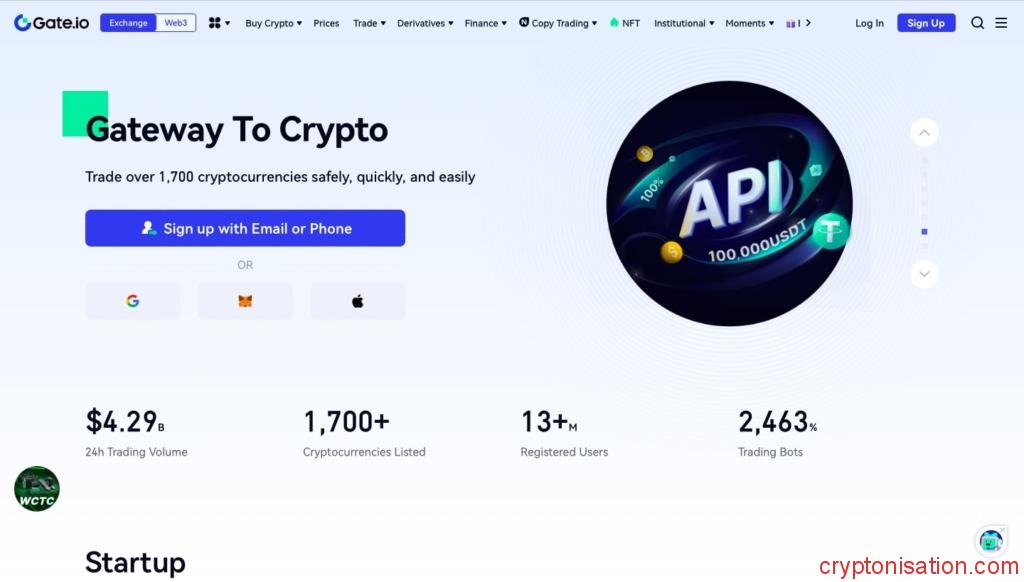Click Sign up with Email or Phone
The width and height of the screenshot is (1024, 582).
click(245, 228)
